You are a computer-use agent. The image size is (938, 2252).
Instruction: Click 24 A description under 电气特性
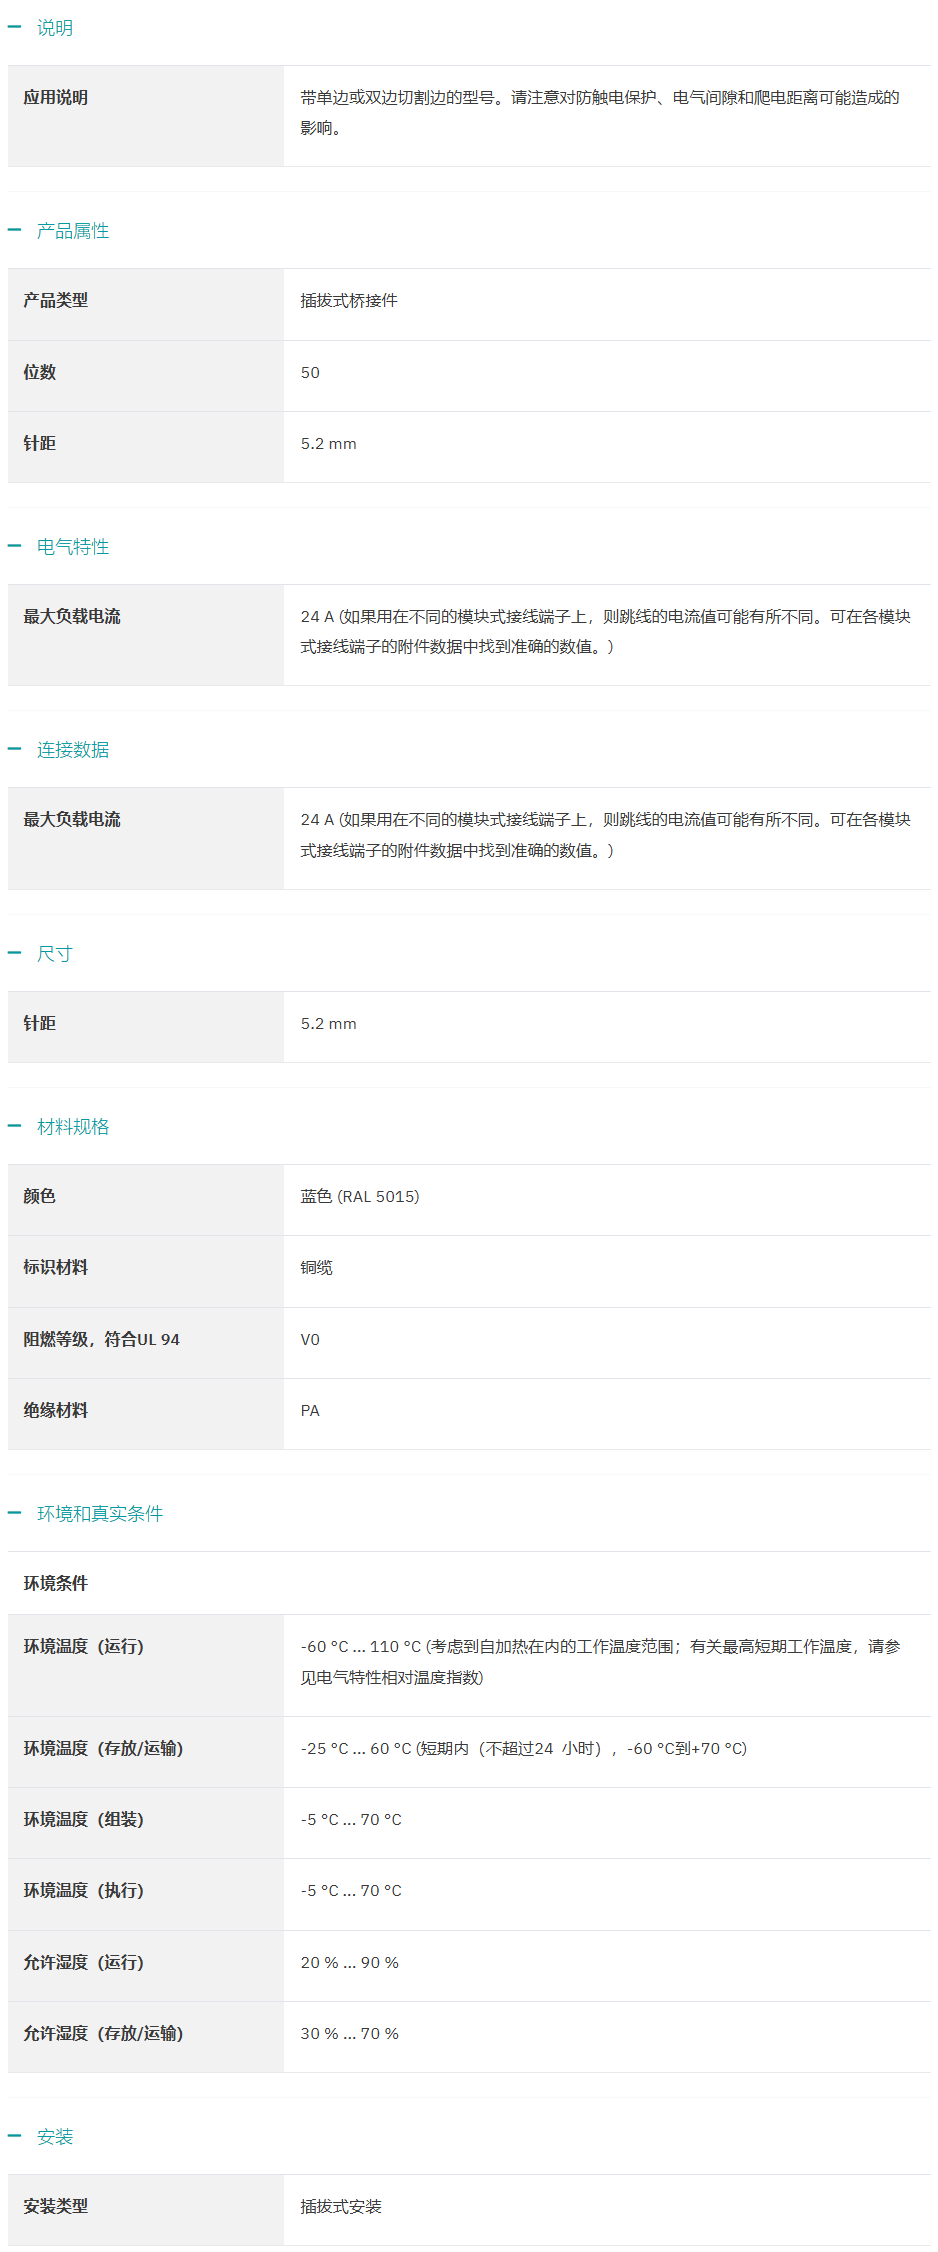606,632
